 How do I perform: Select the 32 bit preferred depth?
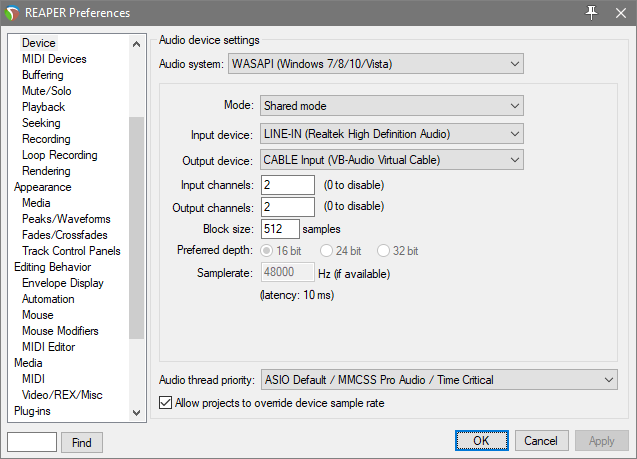385,250
